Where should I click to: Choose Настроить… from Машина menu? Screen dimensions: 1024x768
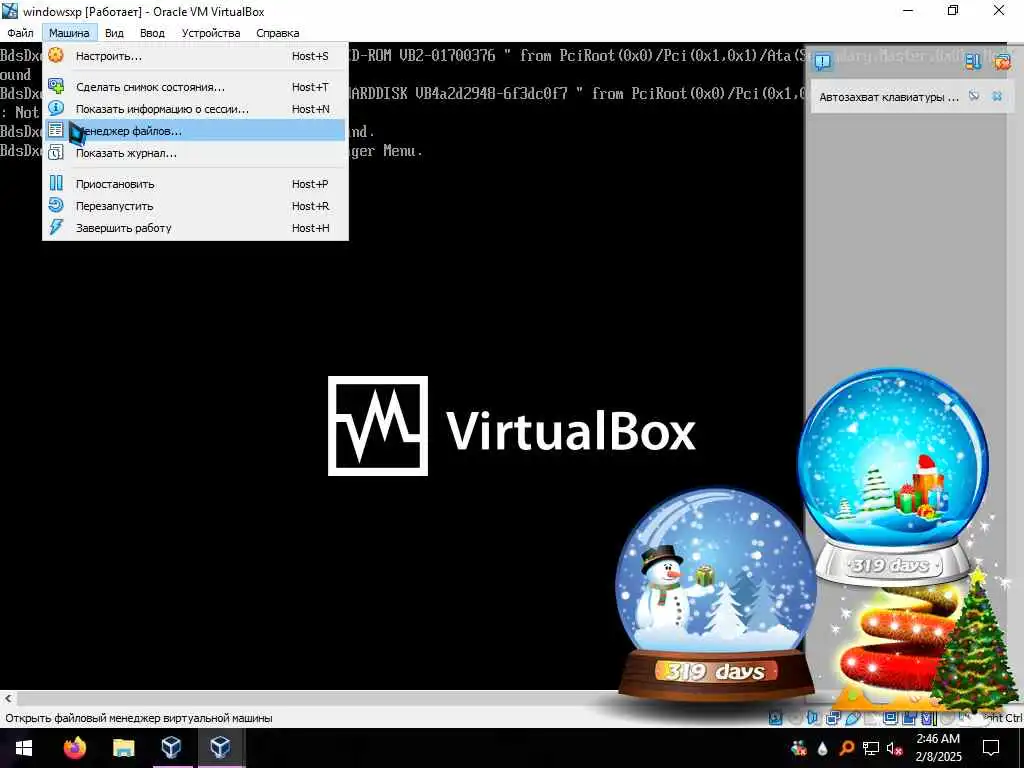point(195,56)
